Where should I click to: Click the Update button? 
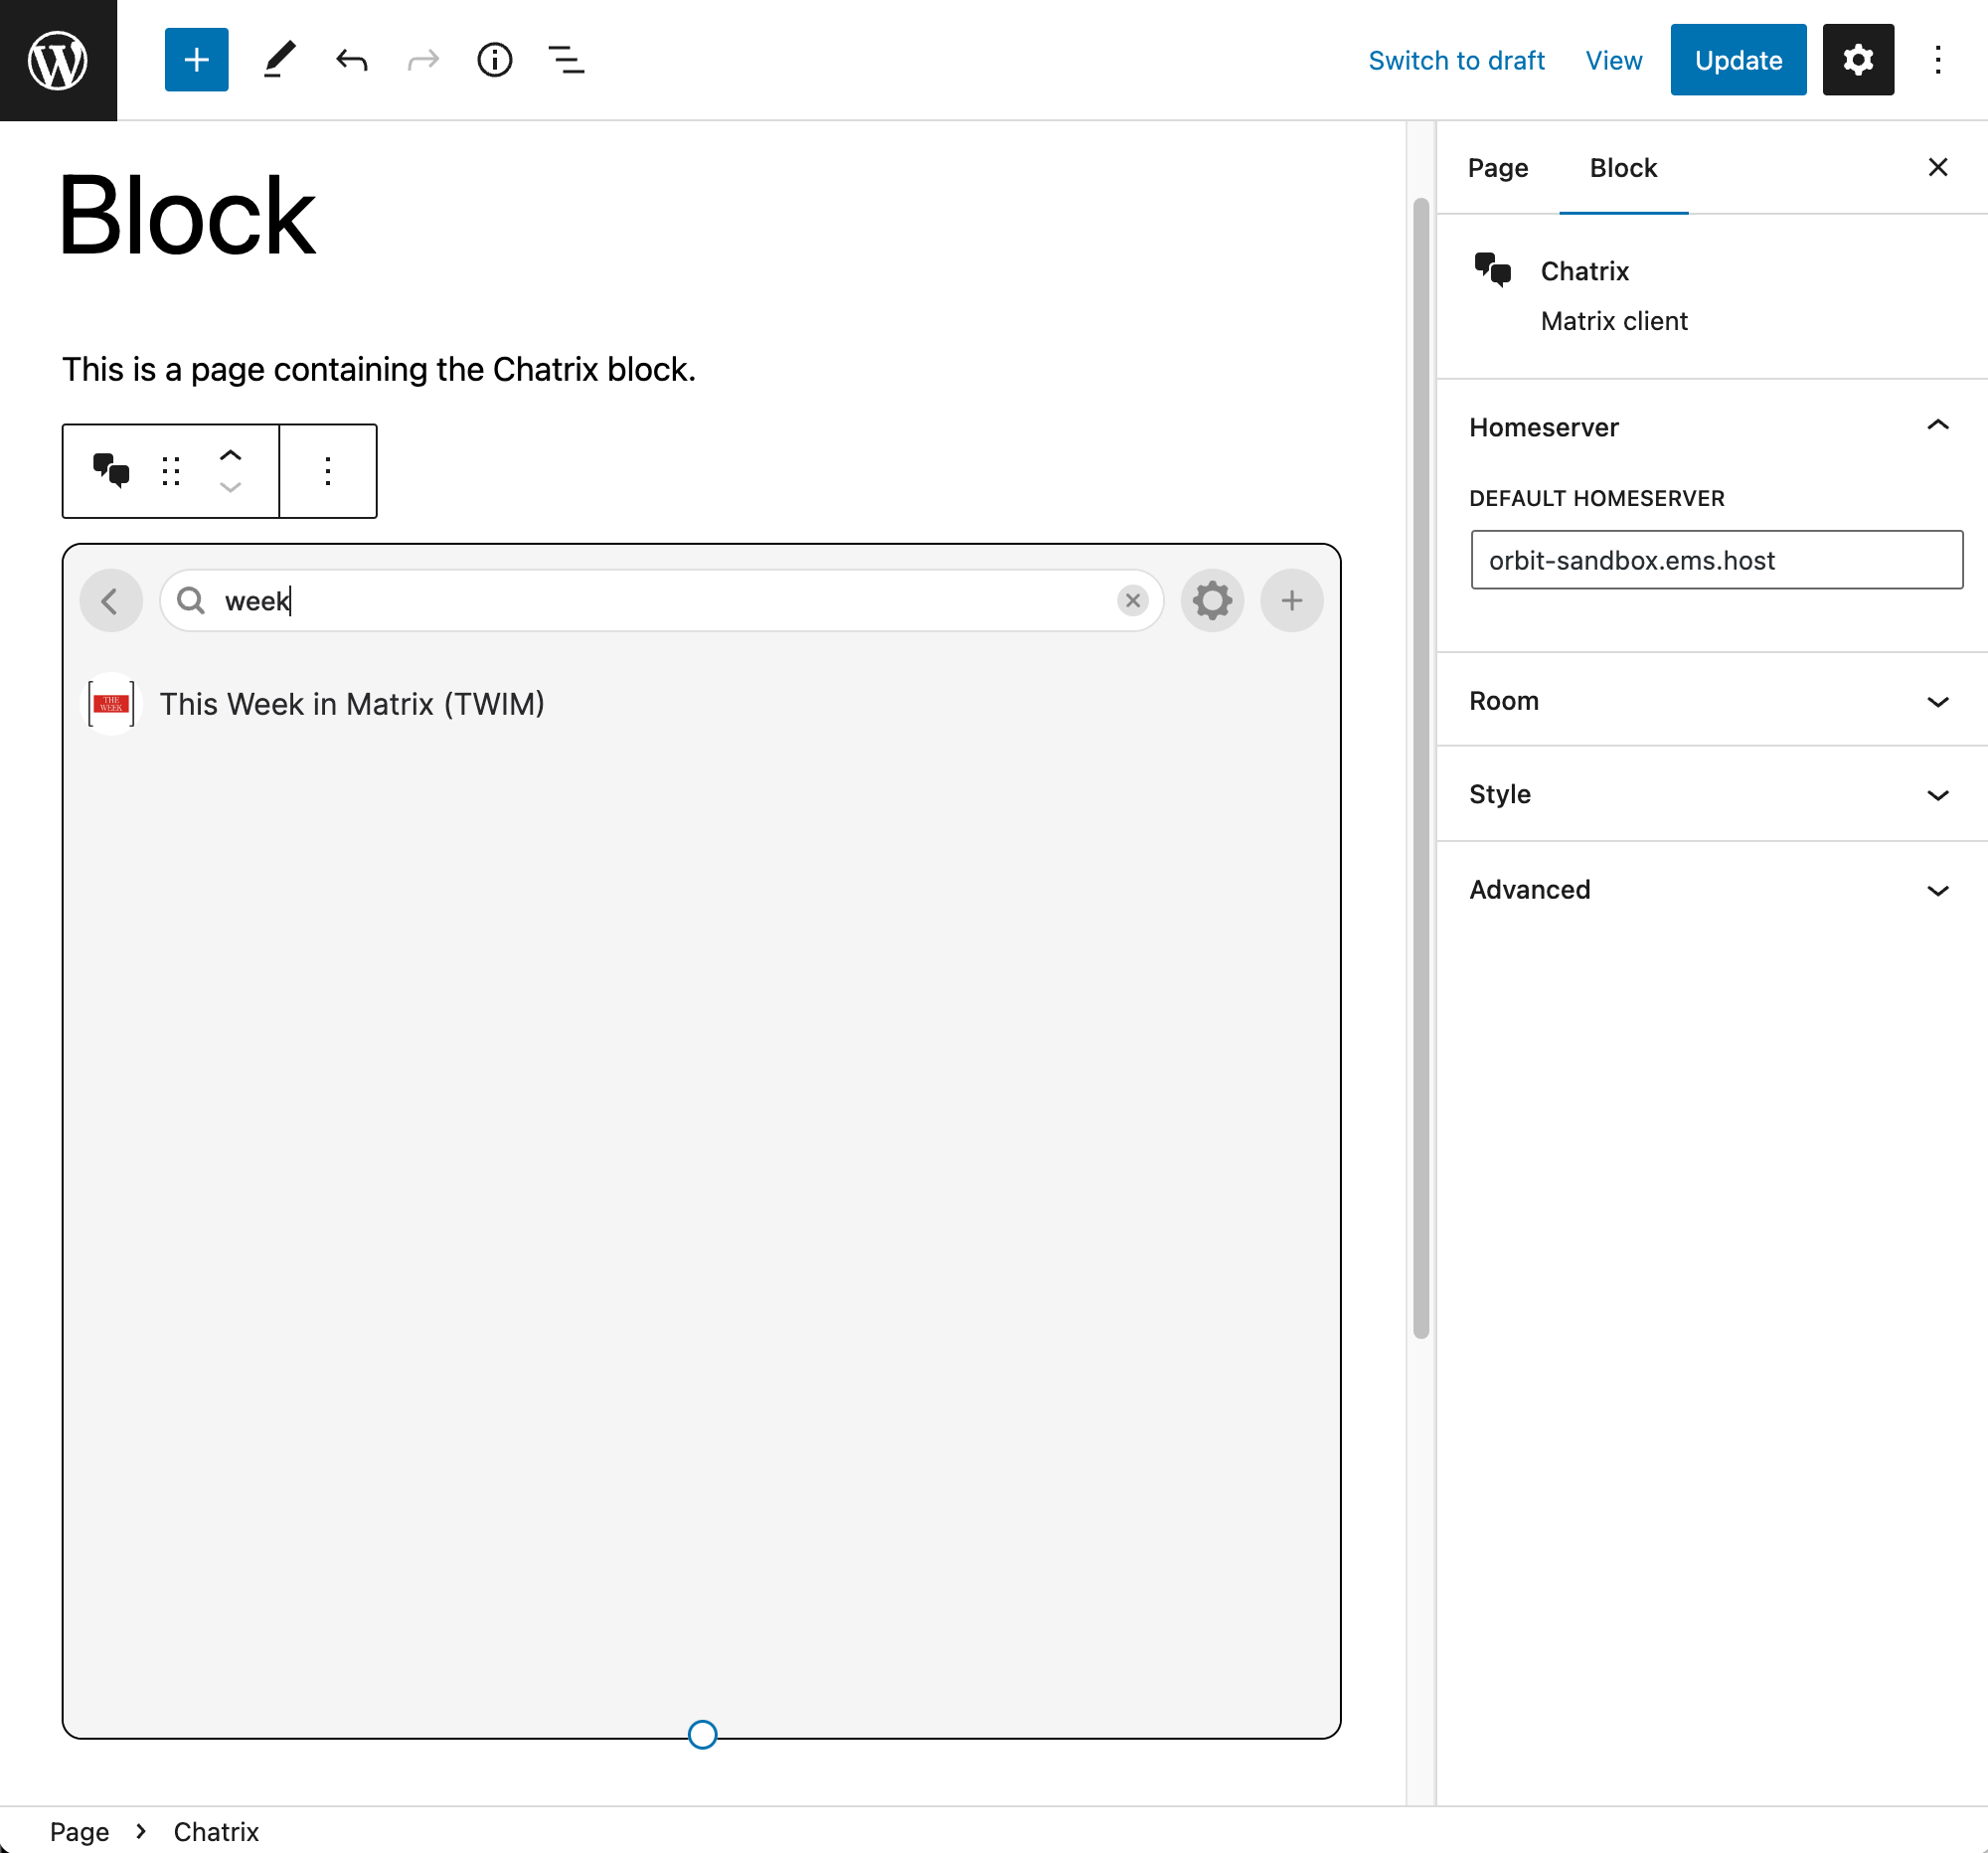pos(1737,60)
